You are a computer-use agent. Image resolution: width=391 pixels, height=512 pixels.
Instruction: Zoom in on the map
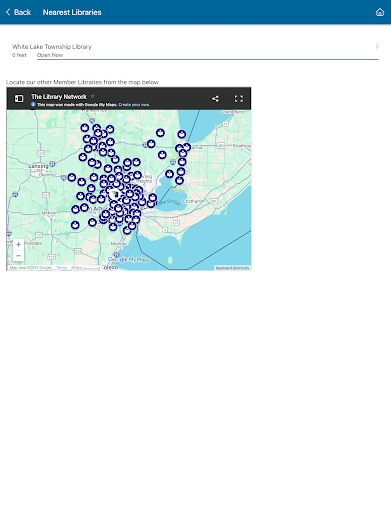pyautogui.click(x=18, y=244)
